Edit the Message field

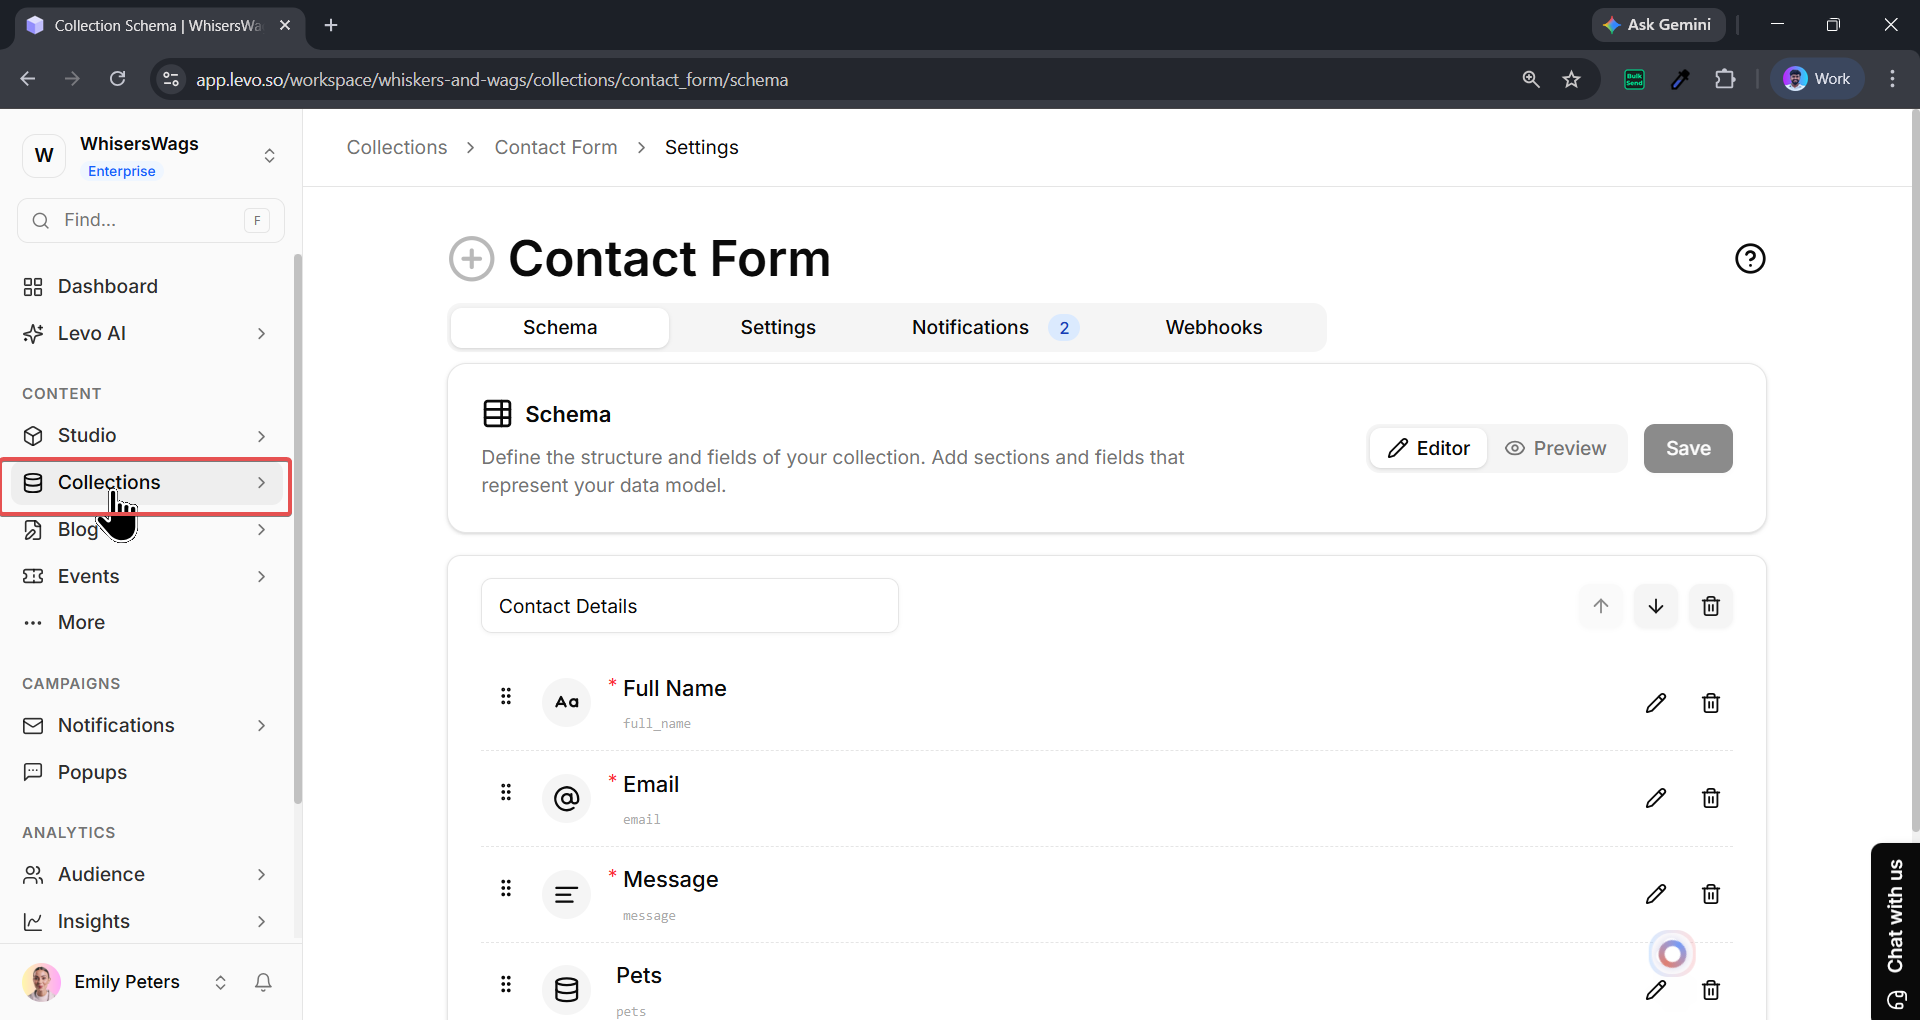click(x=1655, y=894)
